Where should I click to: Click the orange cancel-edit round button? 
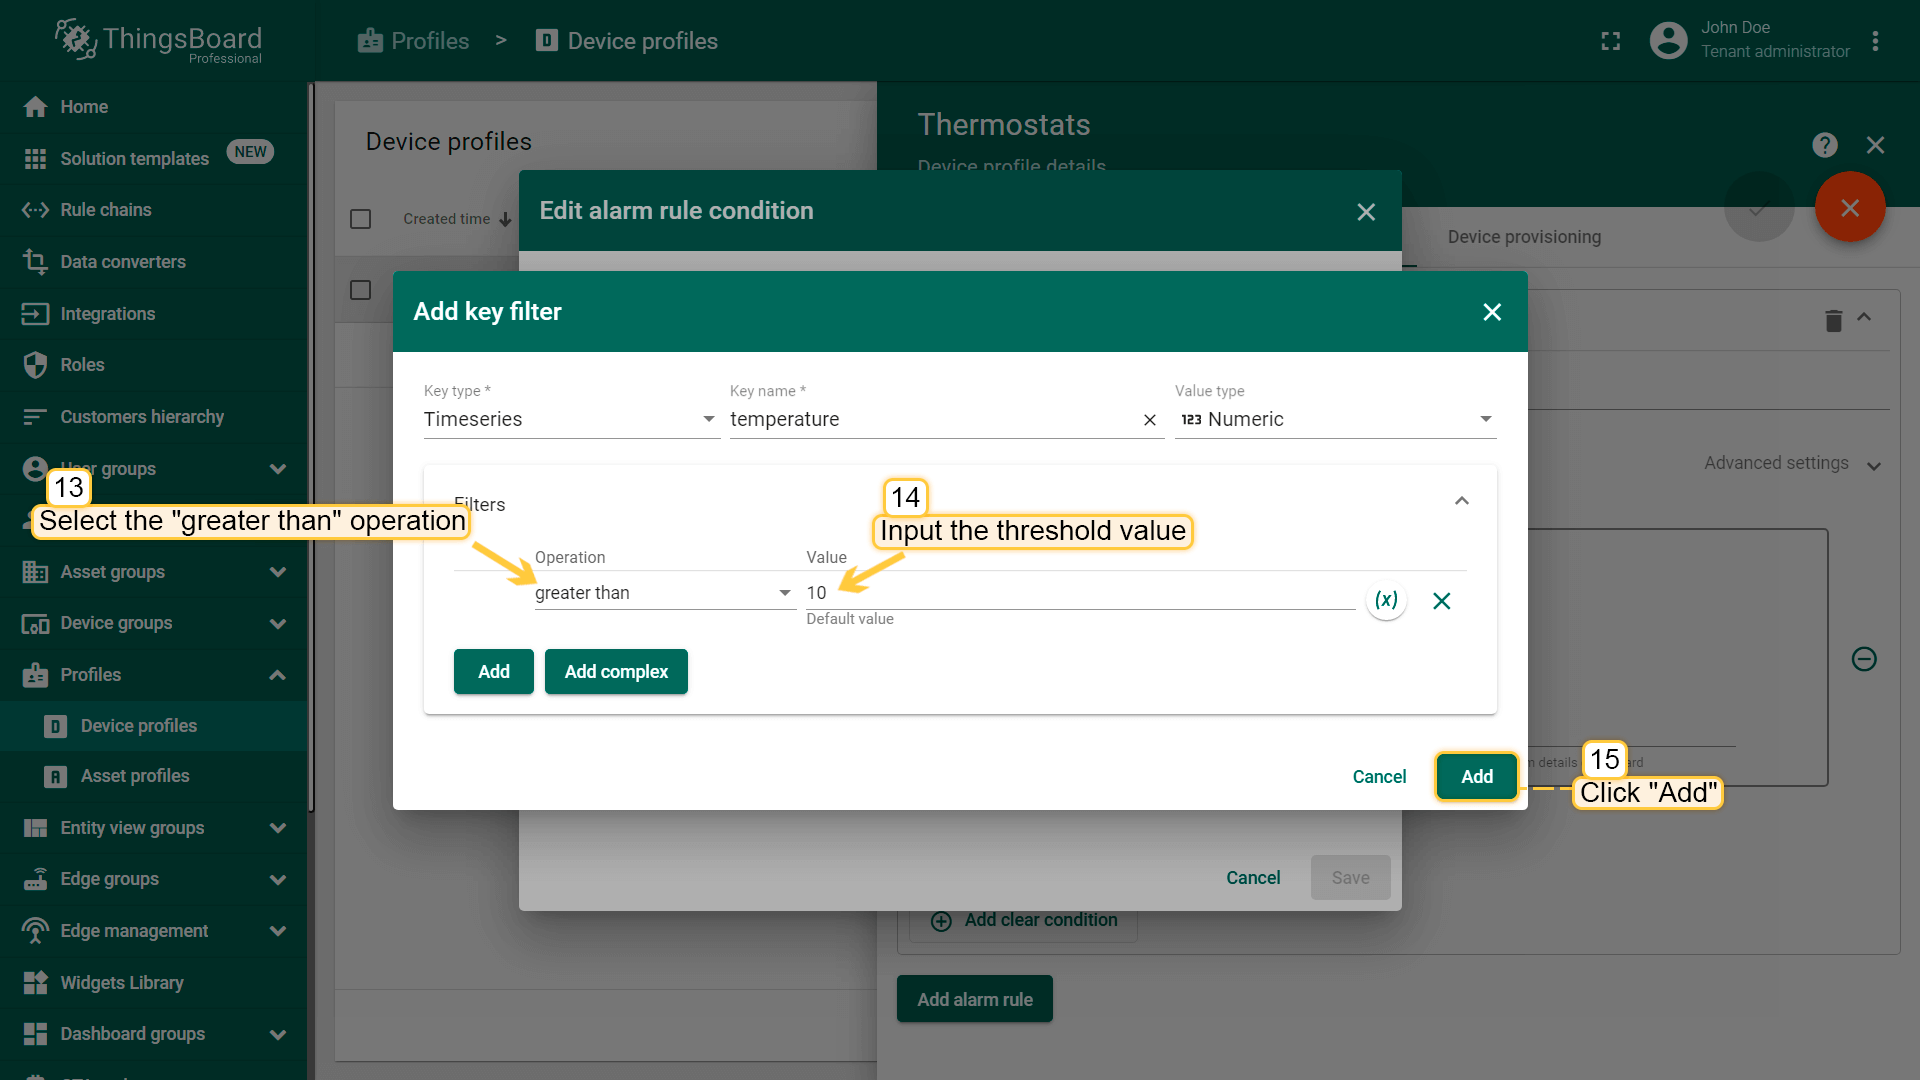pyautogui.click(x=1850, y=208)
